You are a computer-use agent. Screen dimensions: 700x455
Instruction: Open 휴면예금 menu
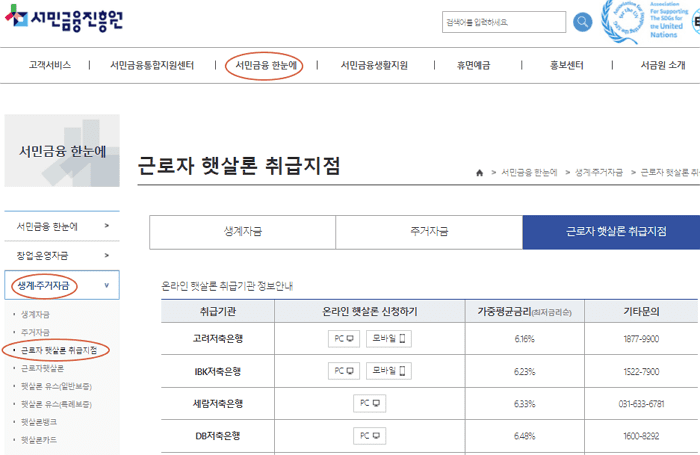[x=473, y=65]
